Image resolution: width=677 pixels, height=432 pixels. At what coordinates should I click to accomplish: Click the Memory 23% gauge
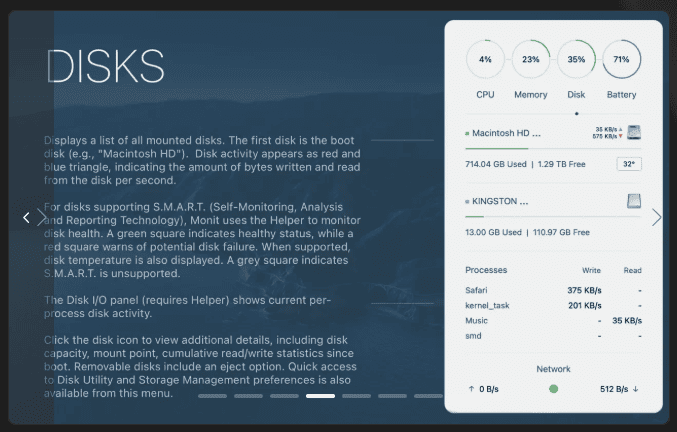click(x=531, y=59)
